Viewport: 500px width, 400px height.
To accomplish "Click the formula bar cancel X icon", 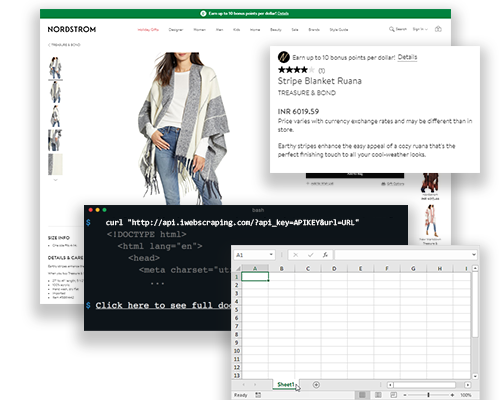I will (295, 255).
